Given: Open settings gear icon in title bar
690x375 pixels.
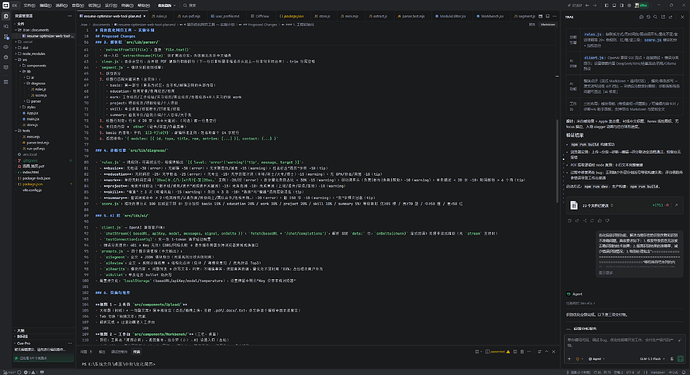Looking at the screenshot, I should (629, 5).
